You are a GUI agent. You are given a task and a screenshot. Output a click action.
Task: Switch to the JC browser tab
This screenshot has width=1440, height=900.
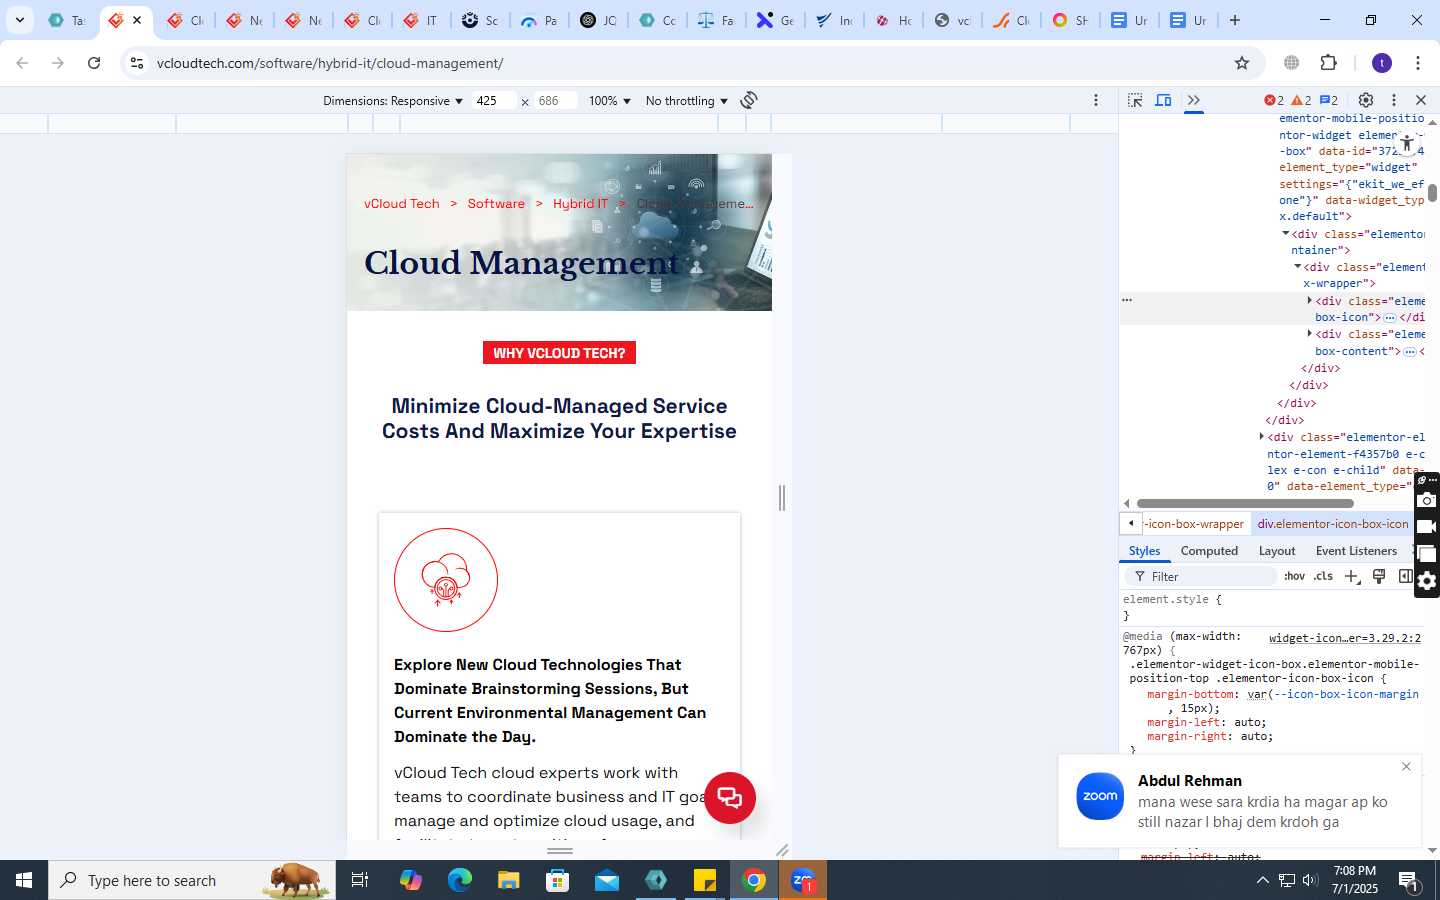(599, 20)
